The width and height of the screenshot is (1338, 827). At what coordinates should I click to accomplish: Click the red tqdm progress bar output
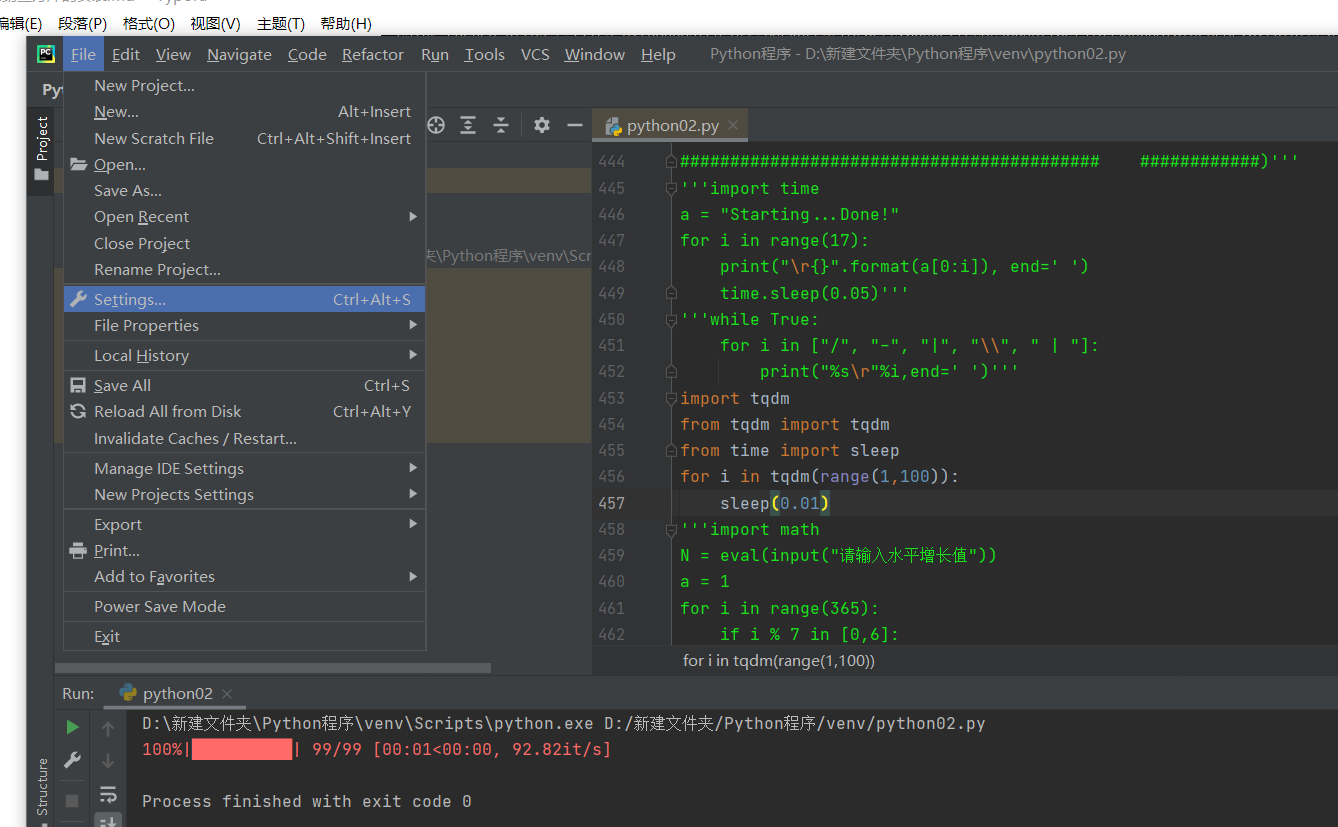(242, 749)
